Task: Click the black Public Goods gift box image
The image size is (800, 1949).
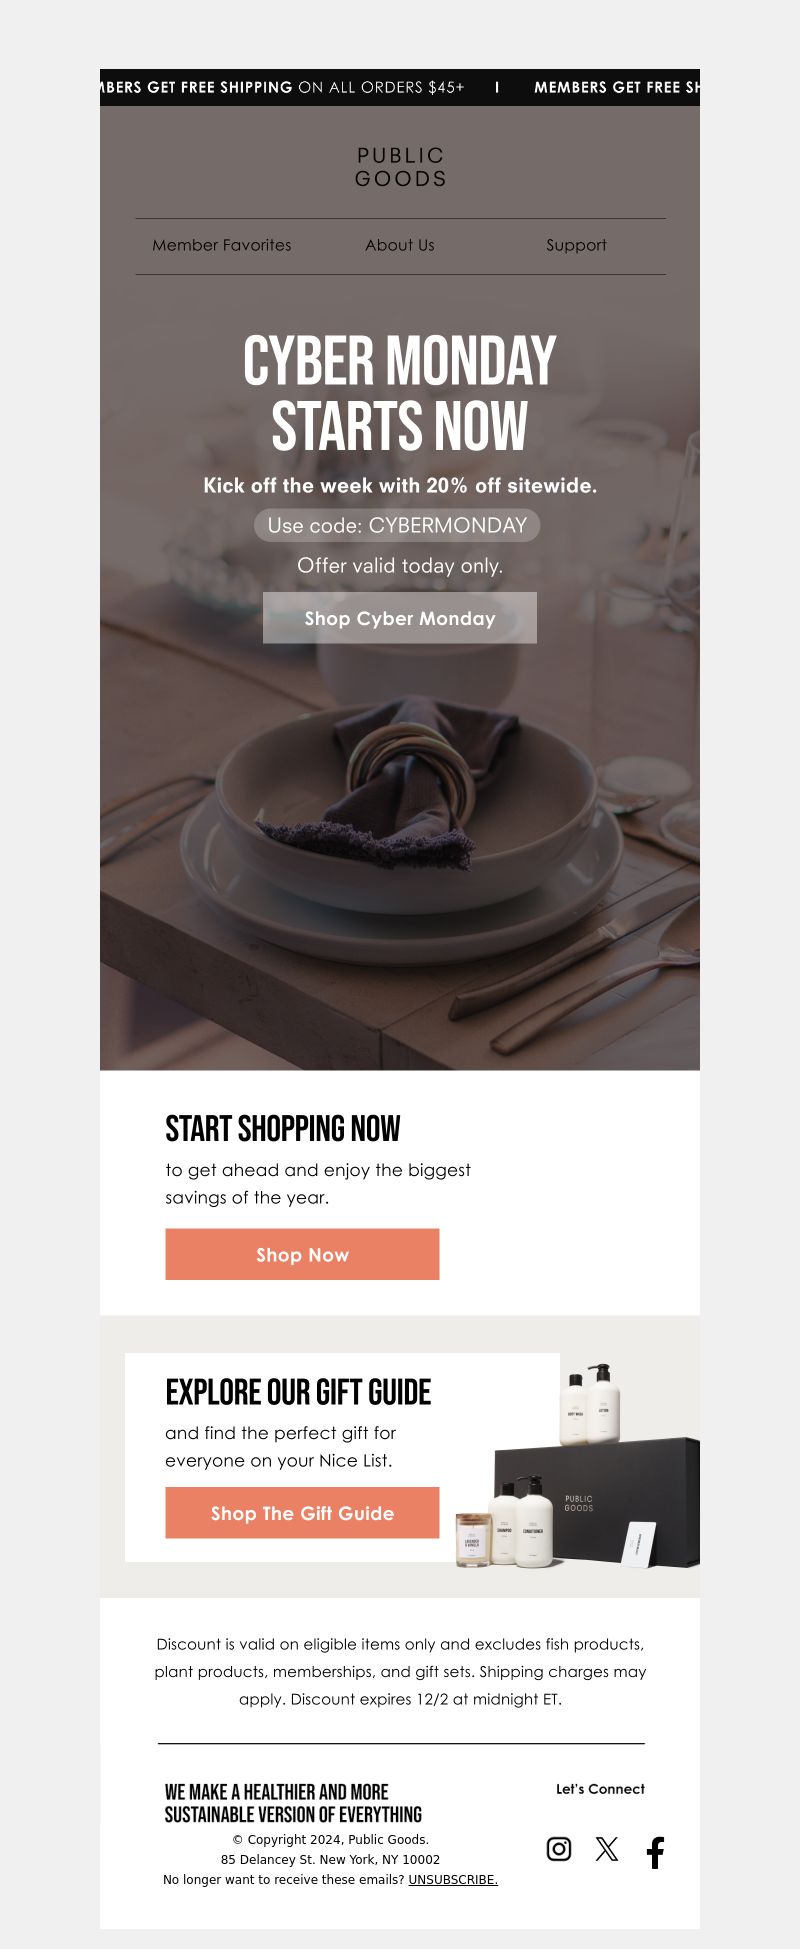Action: (597, 1503)
